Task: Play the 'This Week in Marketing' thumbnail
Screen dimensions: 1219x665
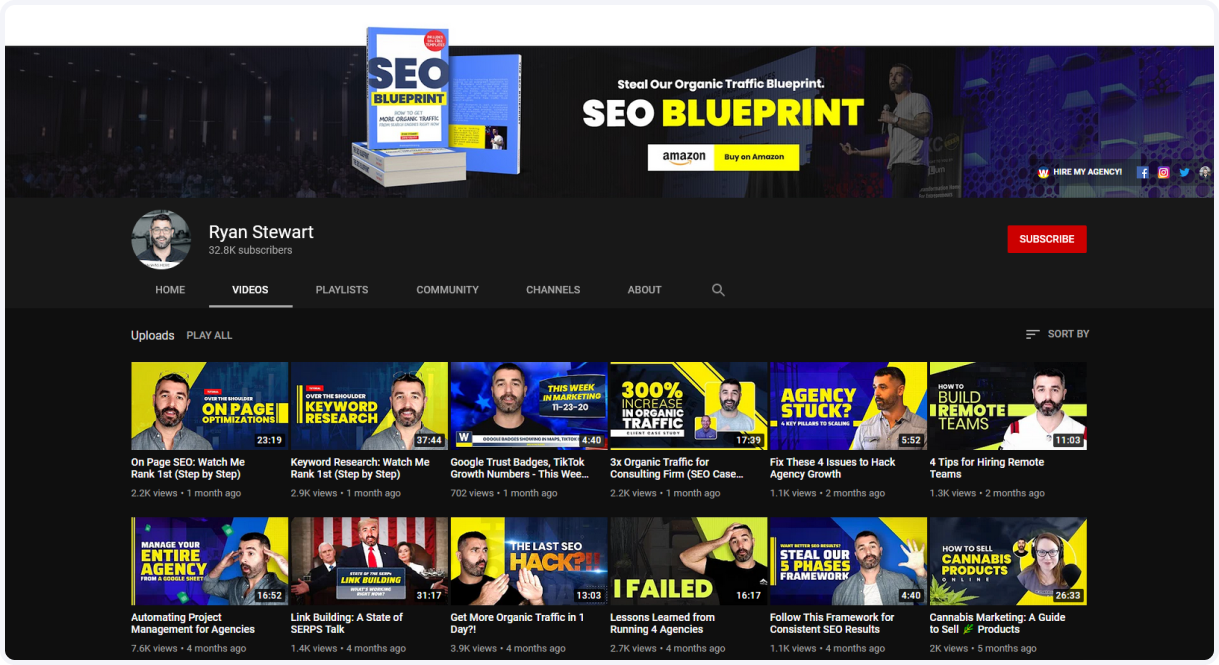Action: pos(529,406)
